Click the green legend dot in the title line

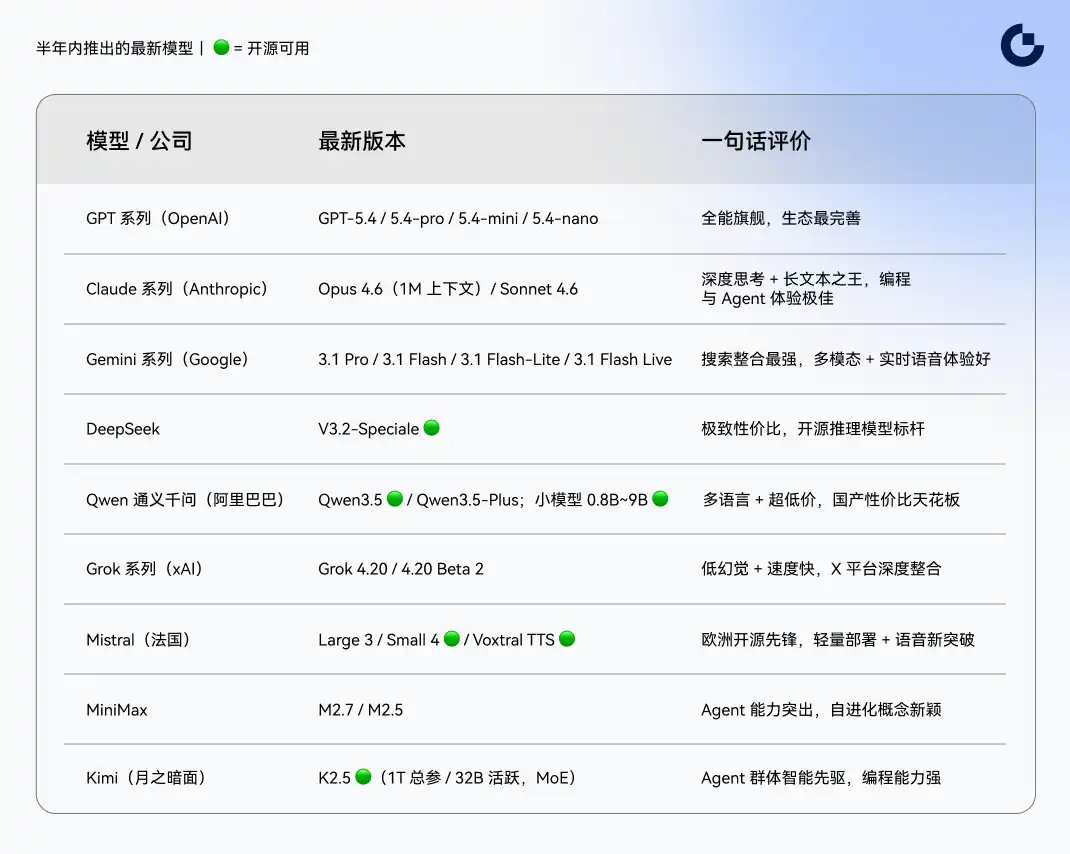tap(219, 45)
